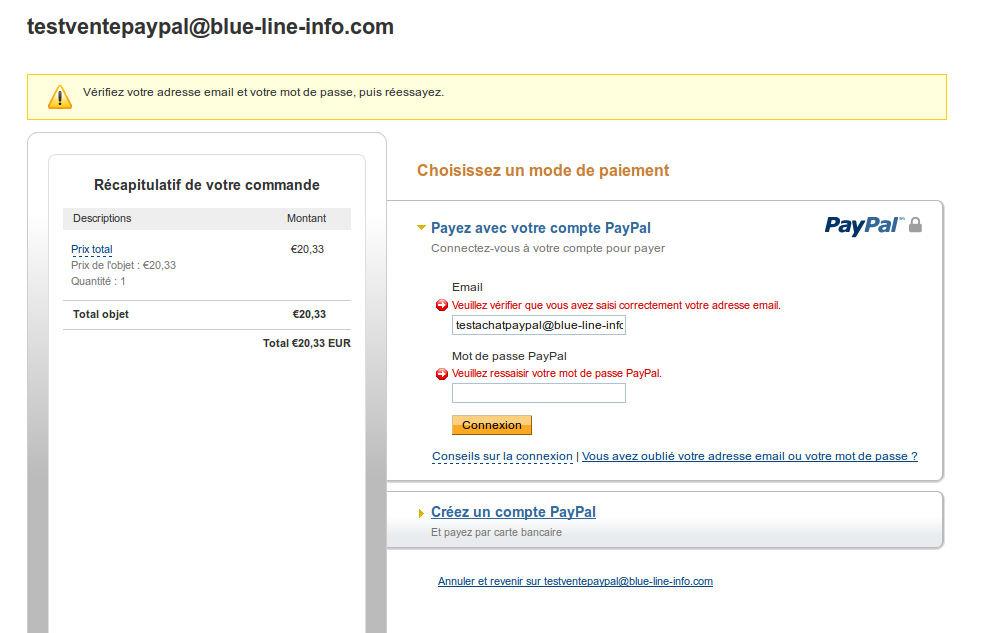Click the "Total €20,33 EUR" summary line
This screenshot has width=982, height=633.
click(x=306, y=343)
